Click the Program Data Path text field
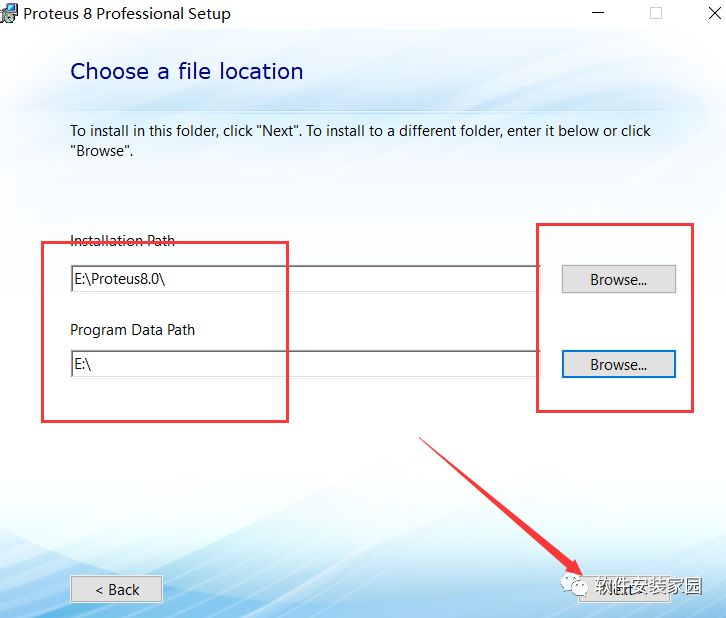This screenshot has width=726, height=618. (x=306, y=364)
